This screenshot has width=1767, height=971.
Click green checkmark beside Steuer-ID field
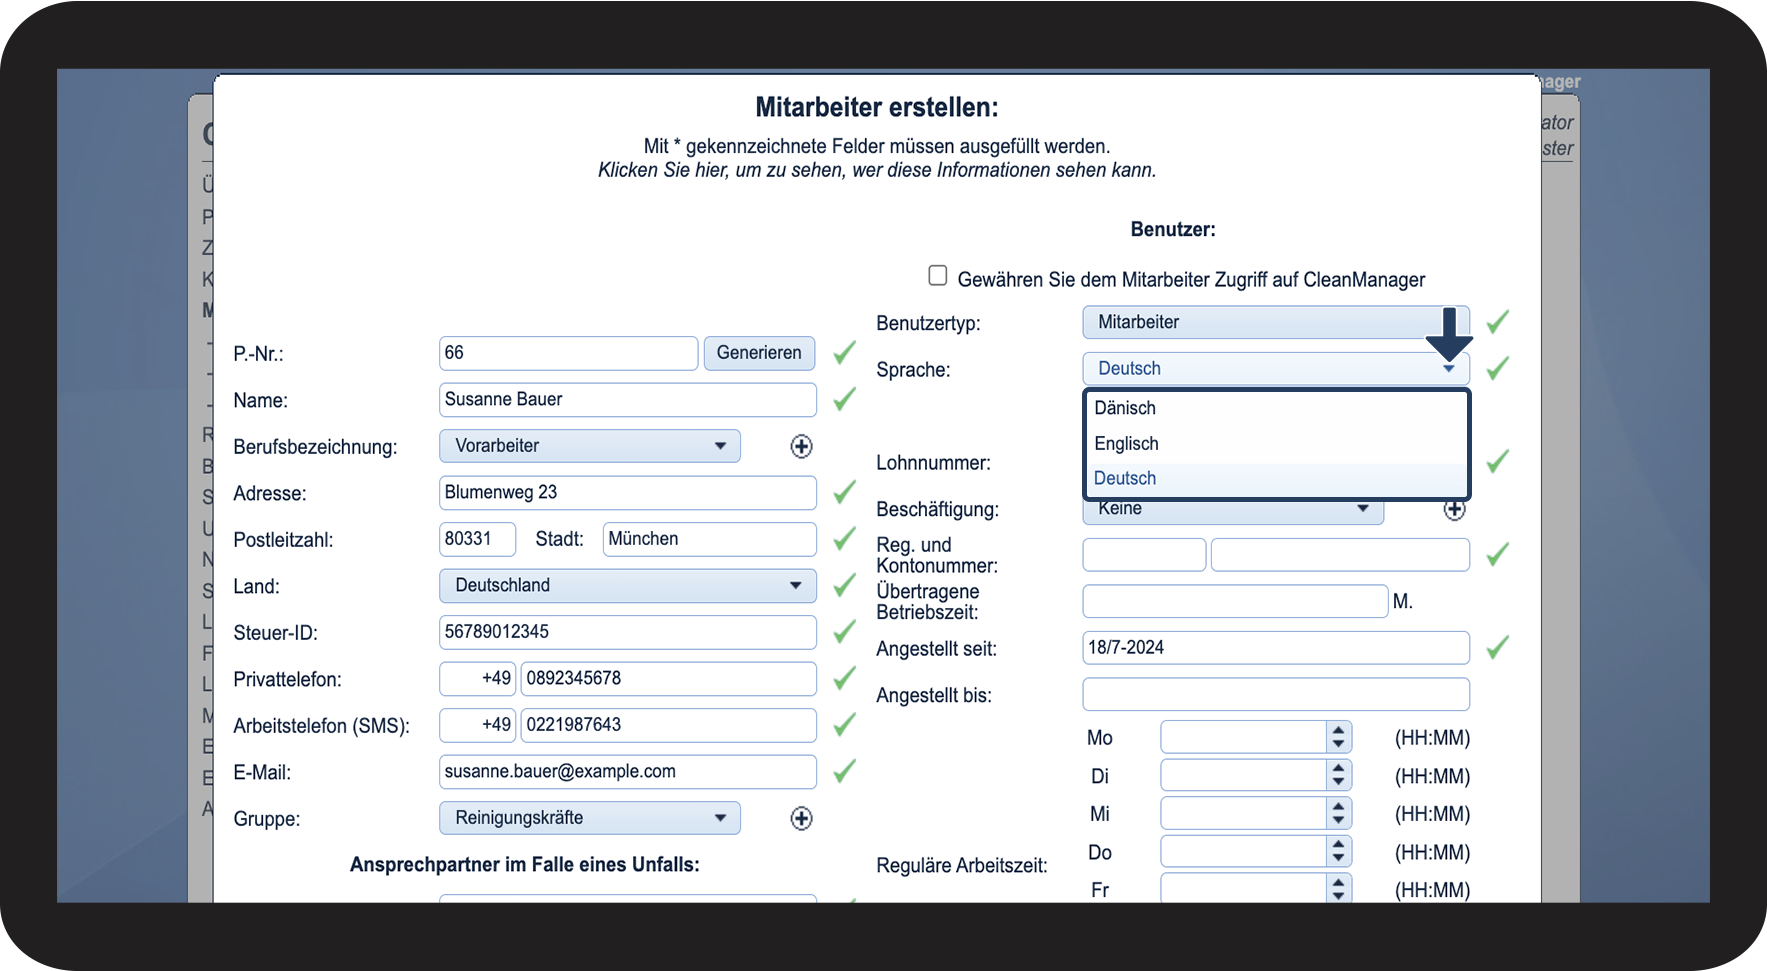click(845, 632)
